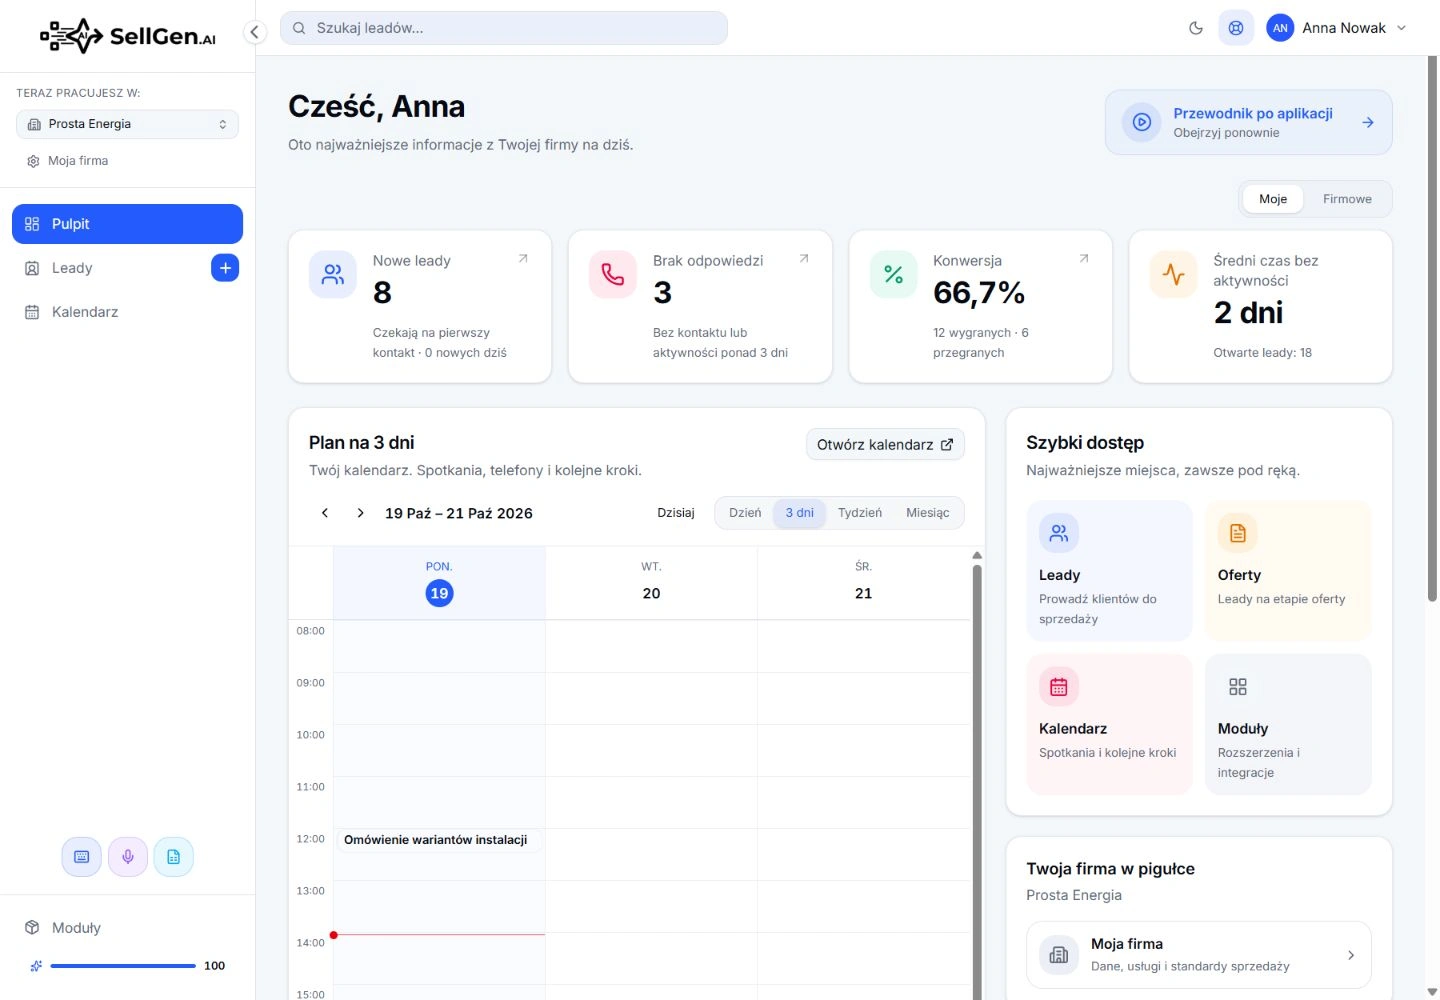This screenshot has height=1000, width=1440.
Task: Toggle dark mode with the moon icon
Action: pos(1196,28)
